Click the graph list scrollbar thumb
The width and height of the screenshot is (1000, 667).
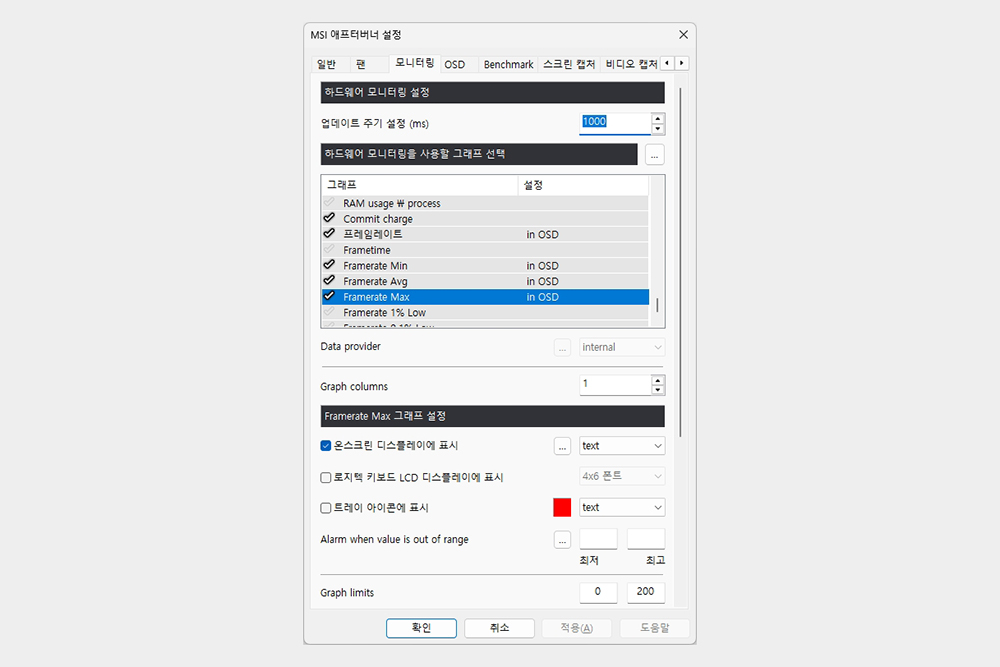[657, 304]
